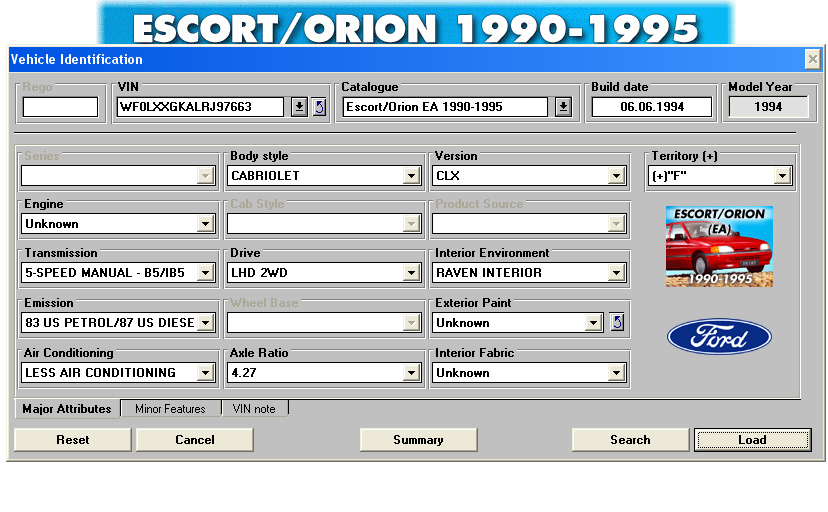This screenshot has width=828, height=512.
Task: Close the Vehicle Identification dialog
Action: tap(812, 59)
